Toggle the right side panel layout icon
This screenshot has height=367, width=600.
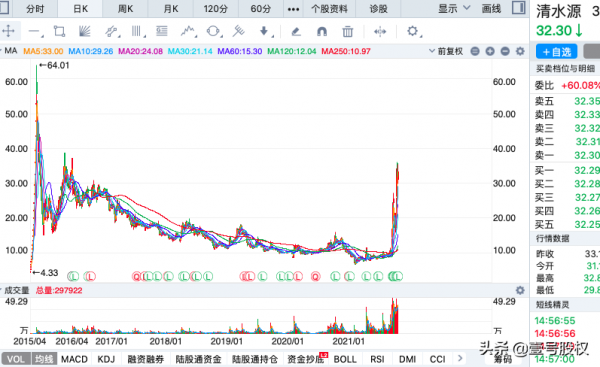[518, 8]
